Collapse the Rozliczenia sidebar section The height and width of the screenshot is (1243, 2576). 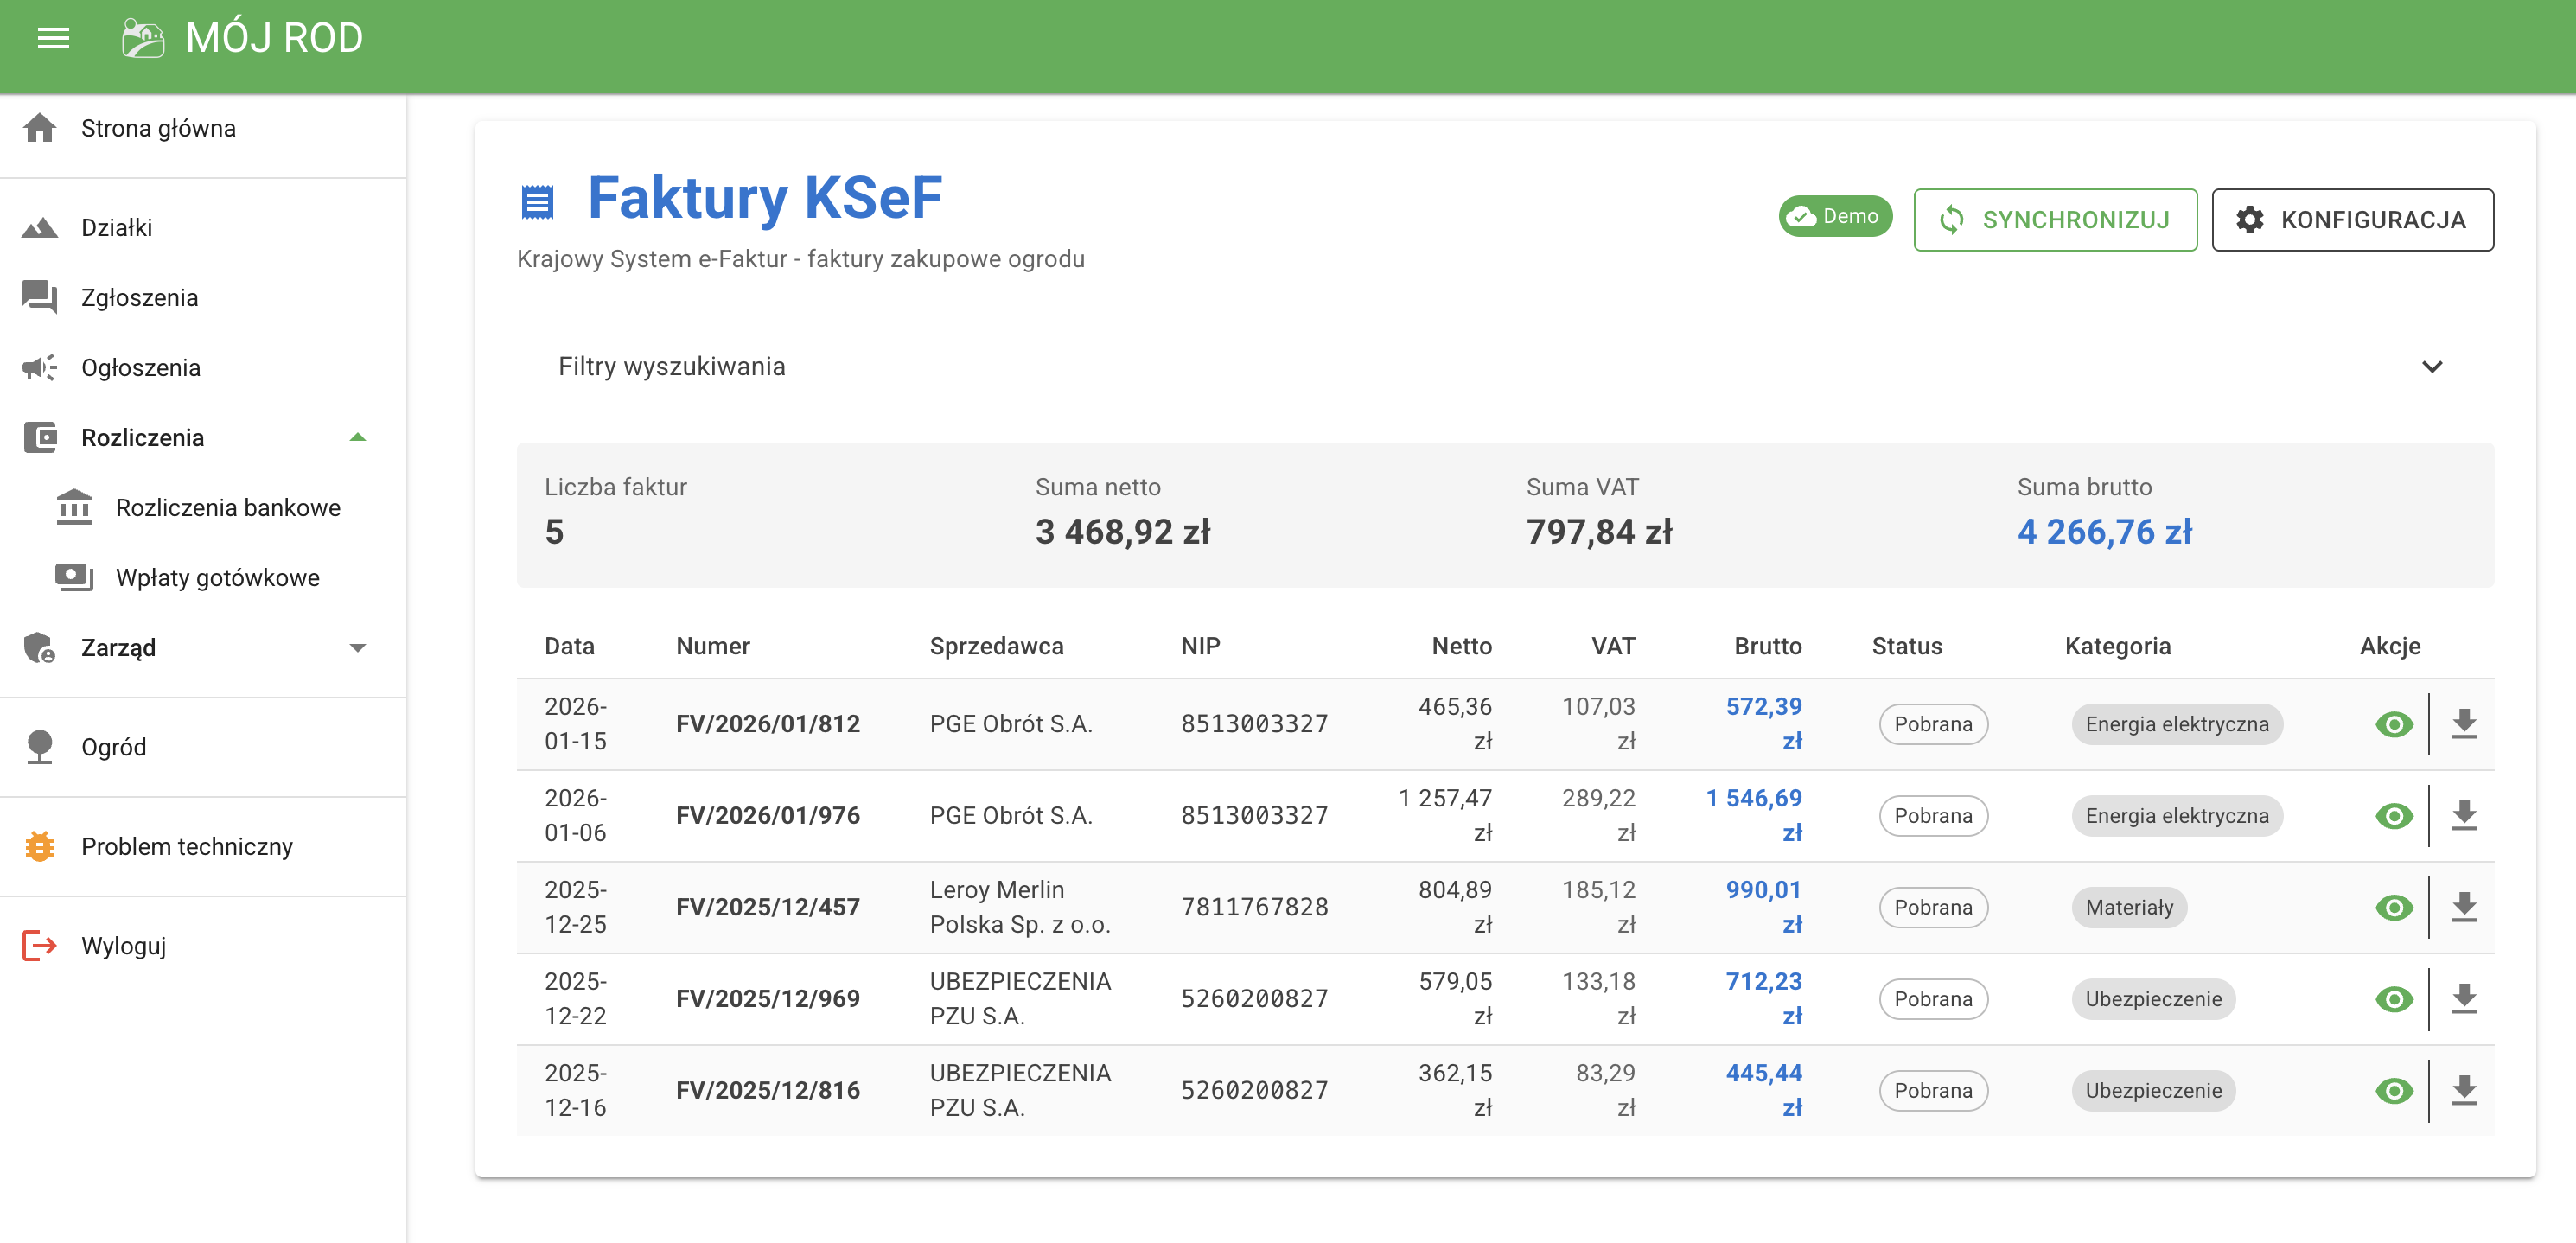[x=357, y=437]
